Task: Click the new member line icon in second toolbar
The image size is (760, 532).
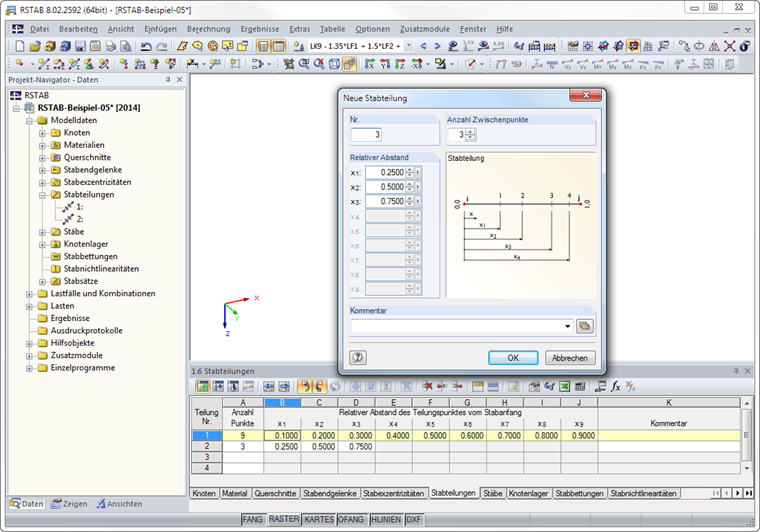Action: (x=44, y=64)
